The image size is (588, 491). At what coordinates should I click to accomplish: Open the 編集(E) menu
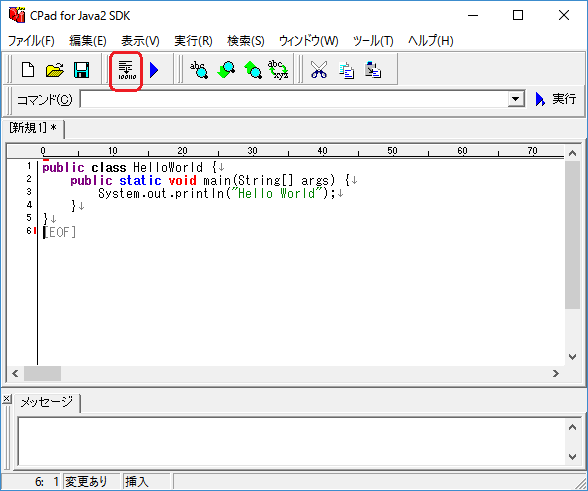pyautogui.click(x=88, y=41)
